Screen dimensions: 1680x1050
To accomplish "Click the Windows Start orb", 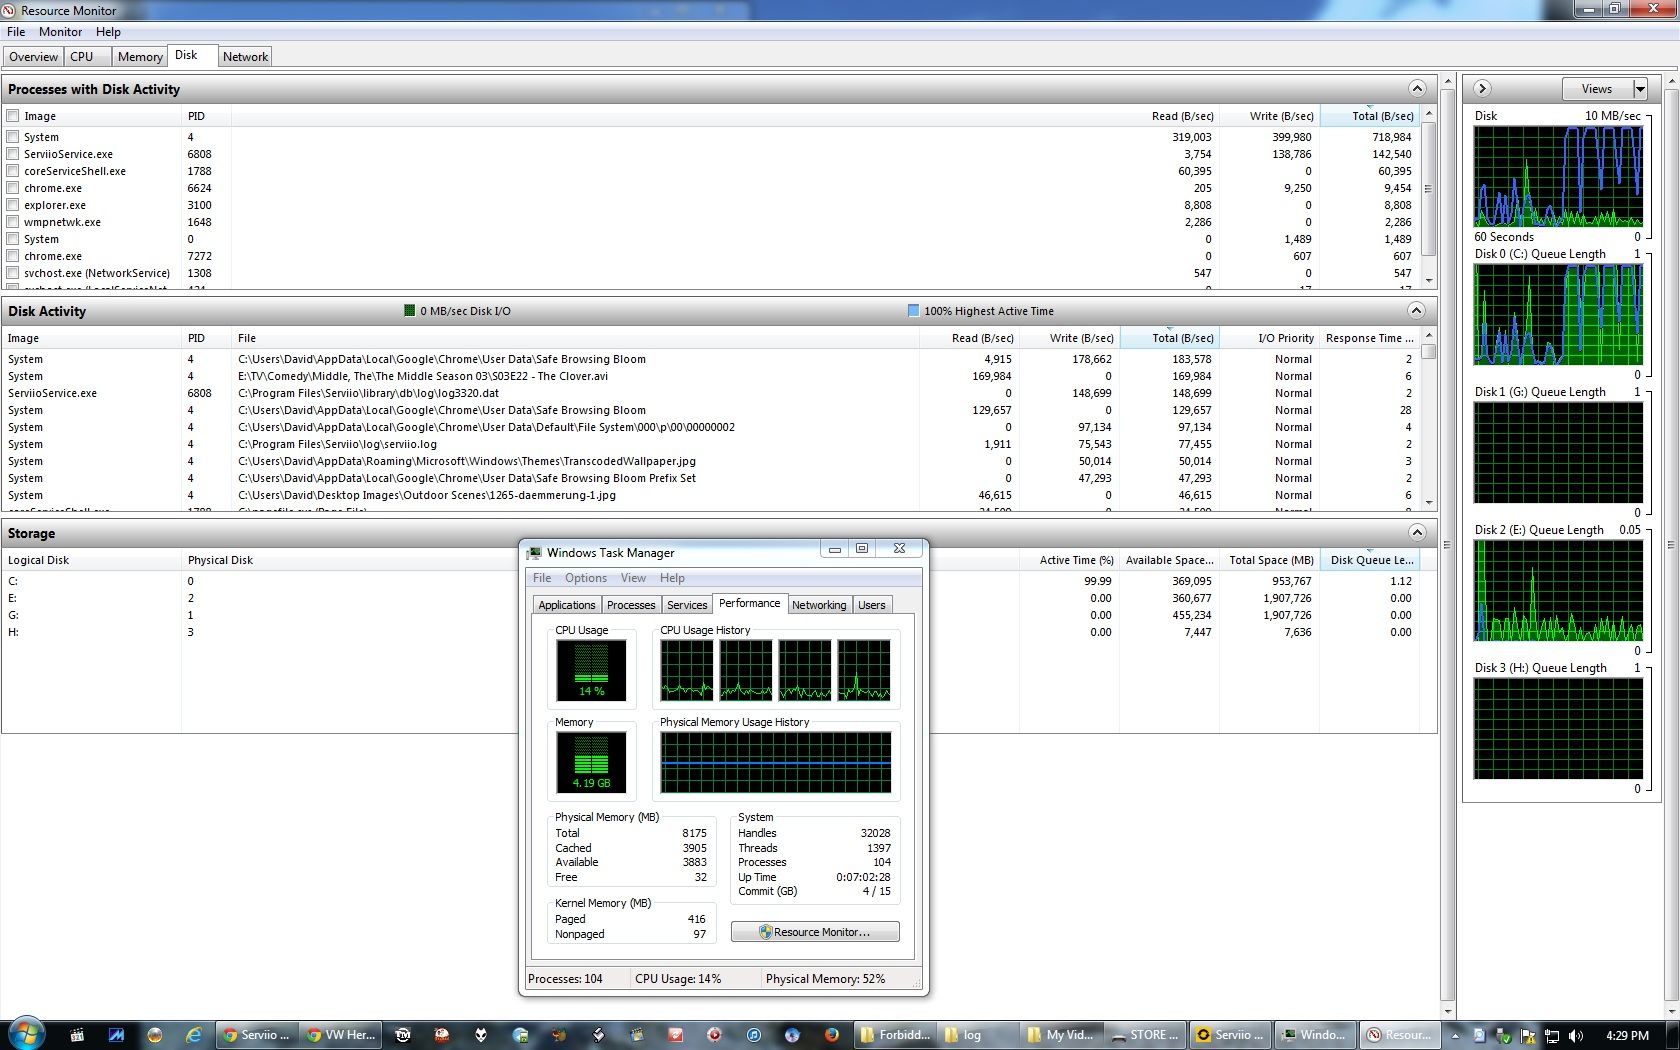I will pyautogui.click(x=26, y=1034).
